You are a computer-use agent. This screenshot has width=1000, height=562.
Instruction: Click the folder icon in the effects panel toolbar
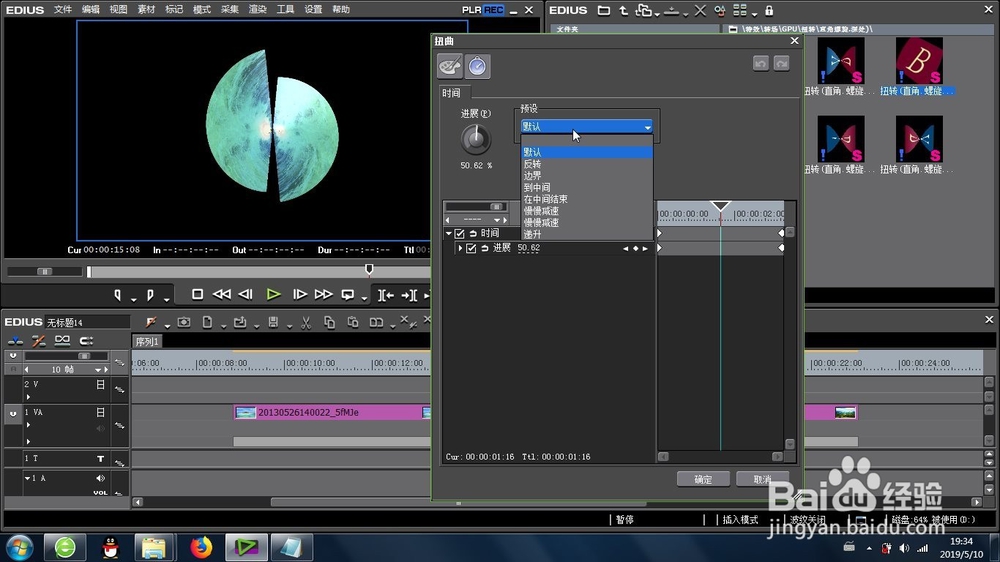click(603, 10)
